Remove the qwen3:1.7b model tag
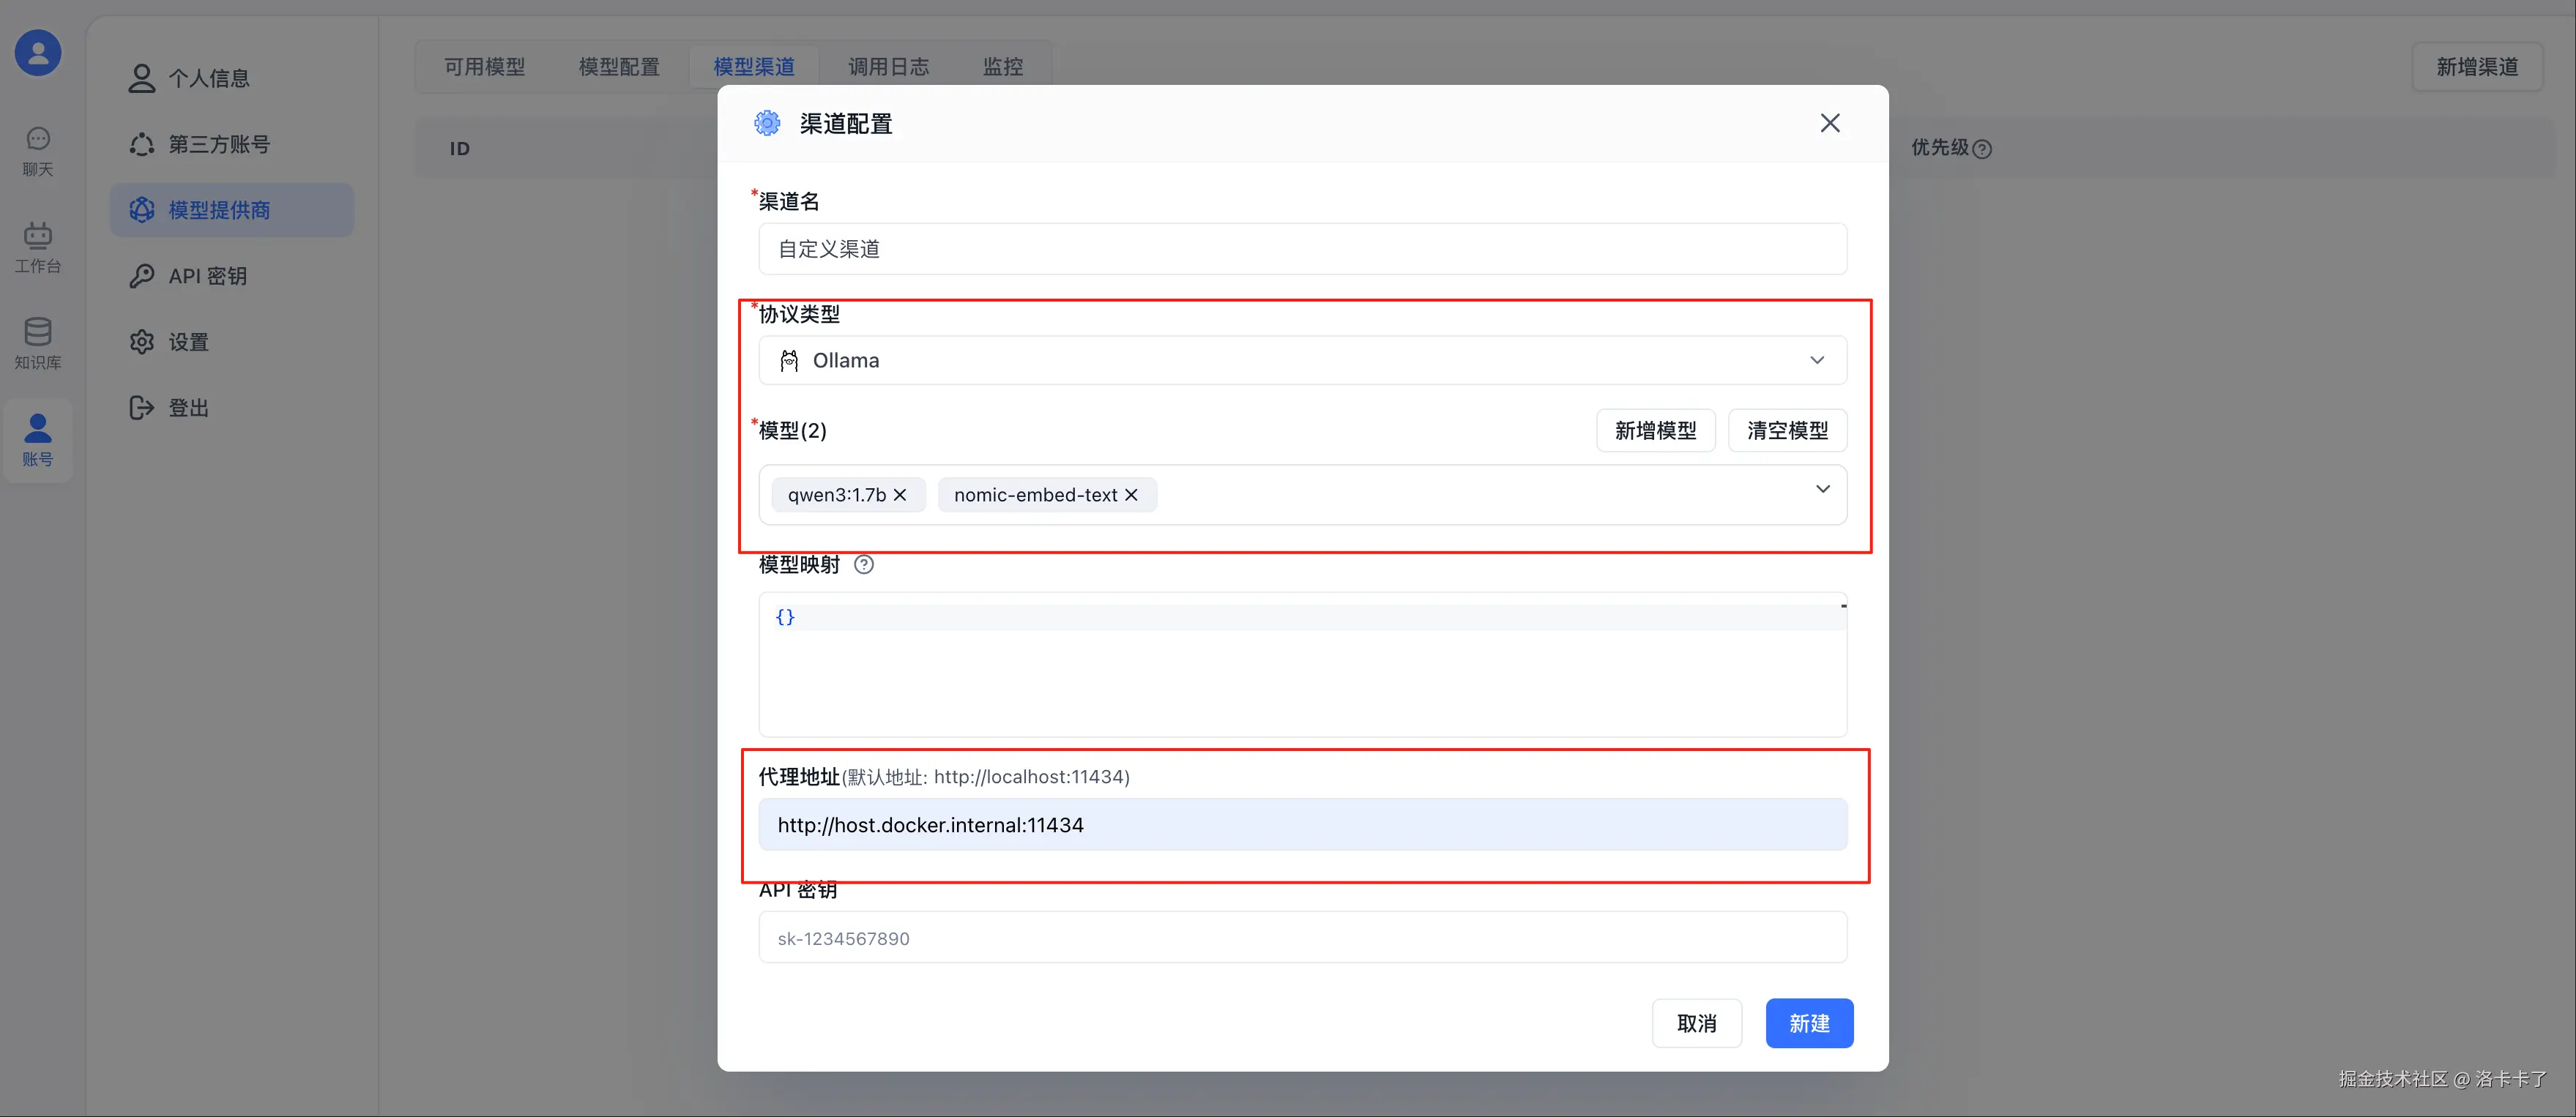 pos(900,495)
